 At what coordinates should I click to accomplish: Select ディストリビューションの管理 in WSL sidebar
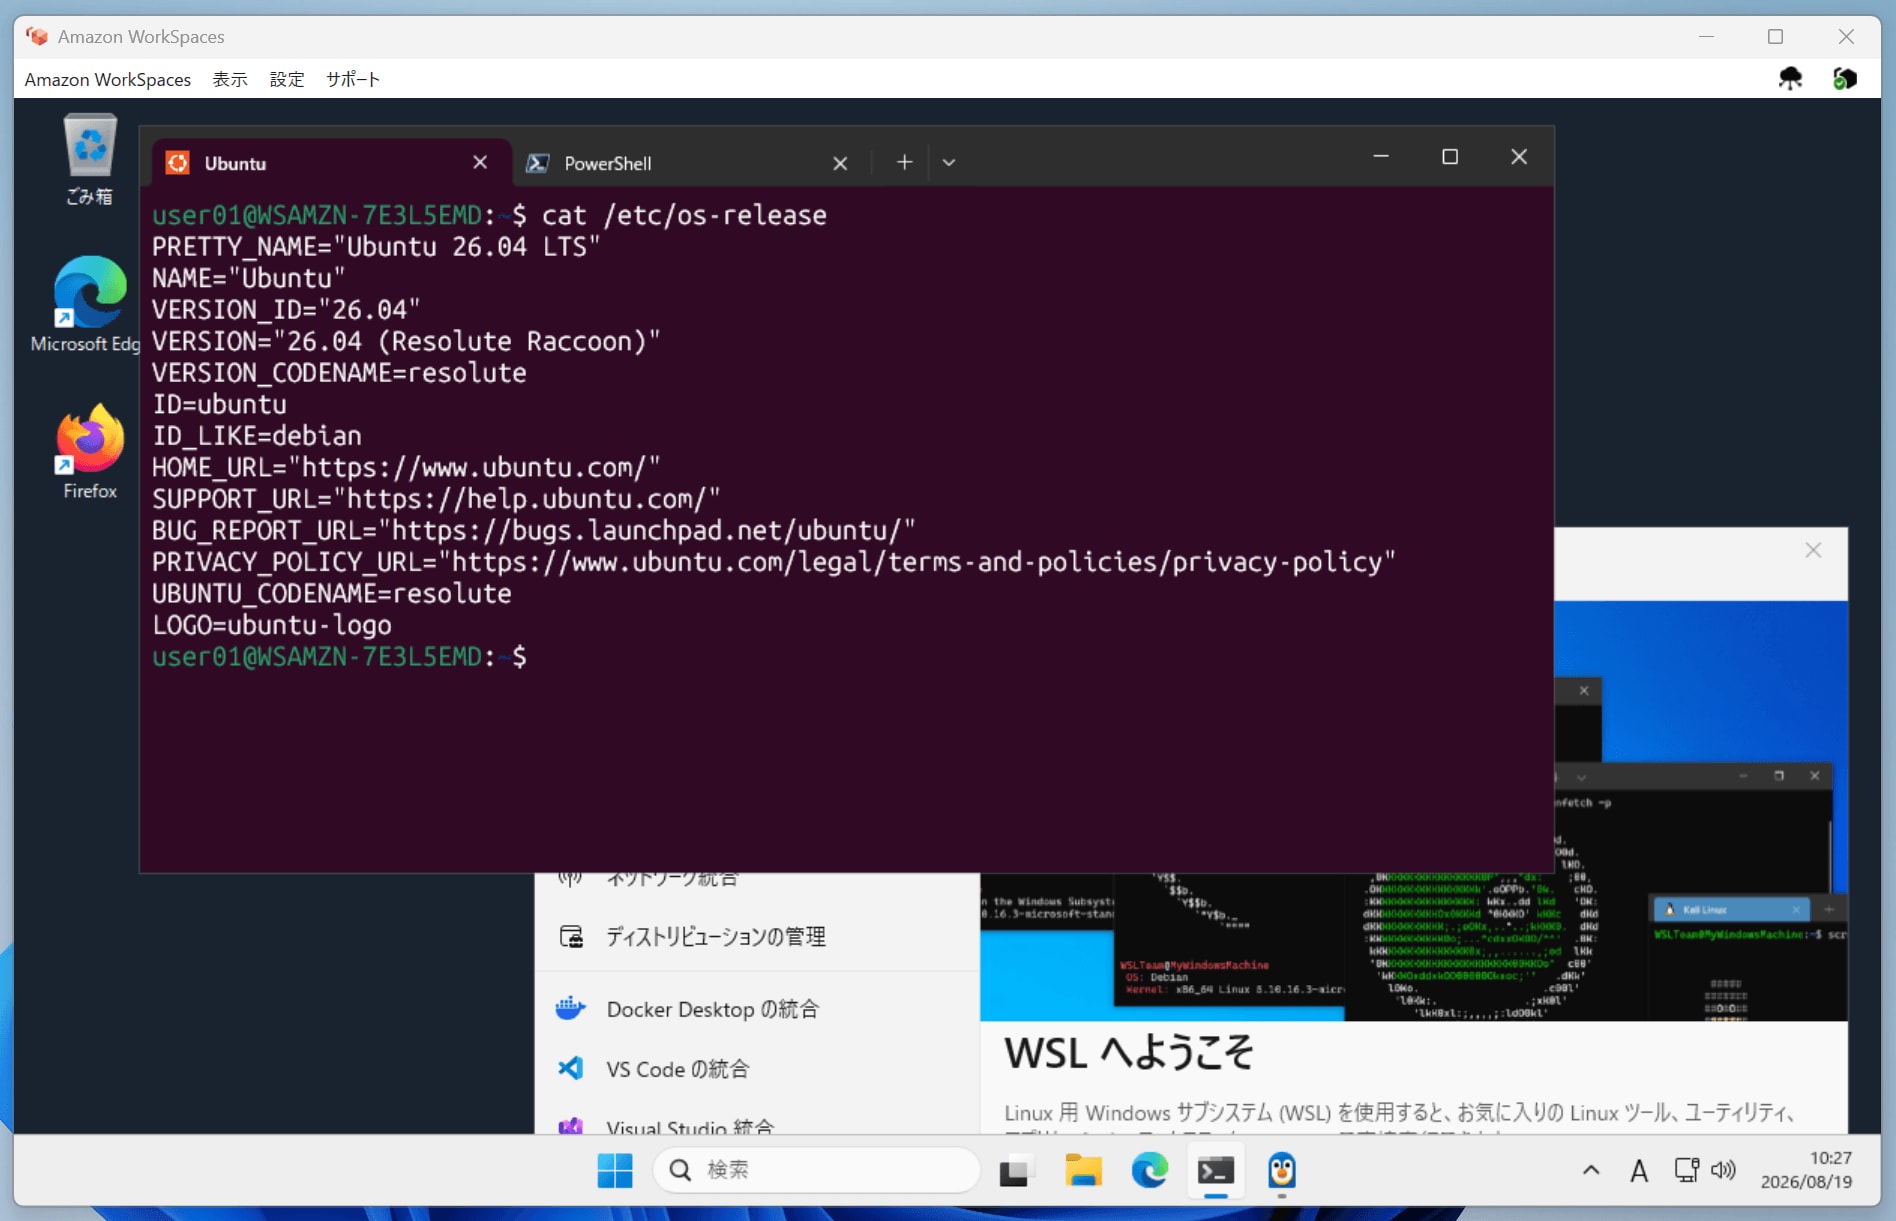[757, 936]
